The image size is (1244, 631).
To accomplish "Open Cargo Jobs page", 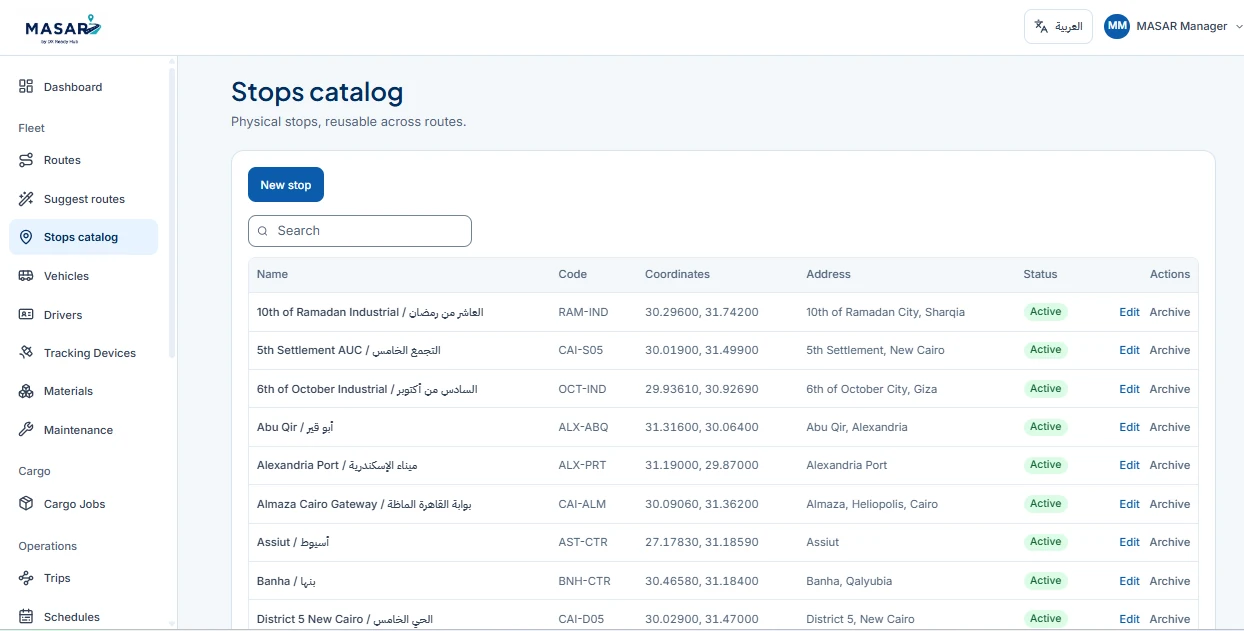I will coord(83,504).
